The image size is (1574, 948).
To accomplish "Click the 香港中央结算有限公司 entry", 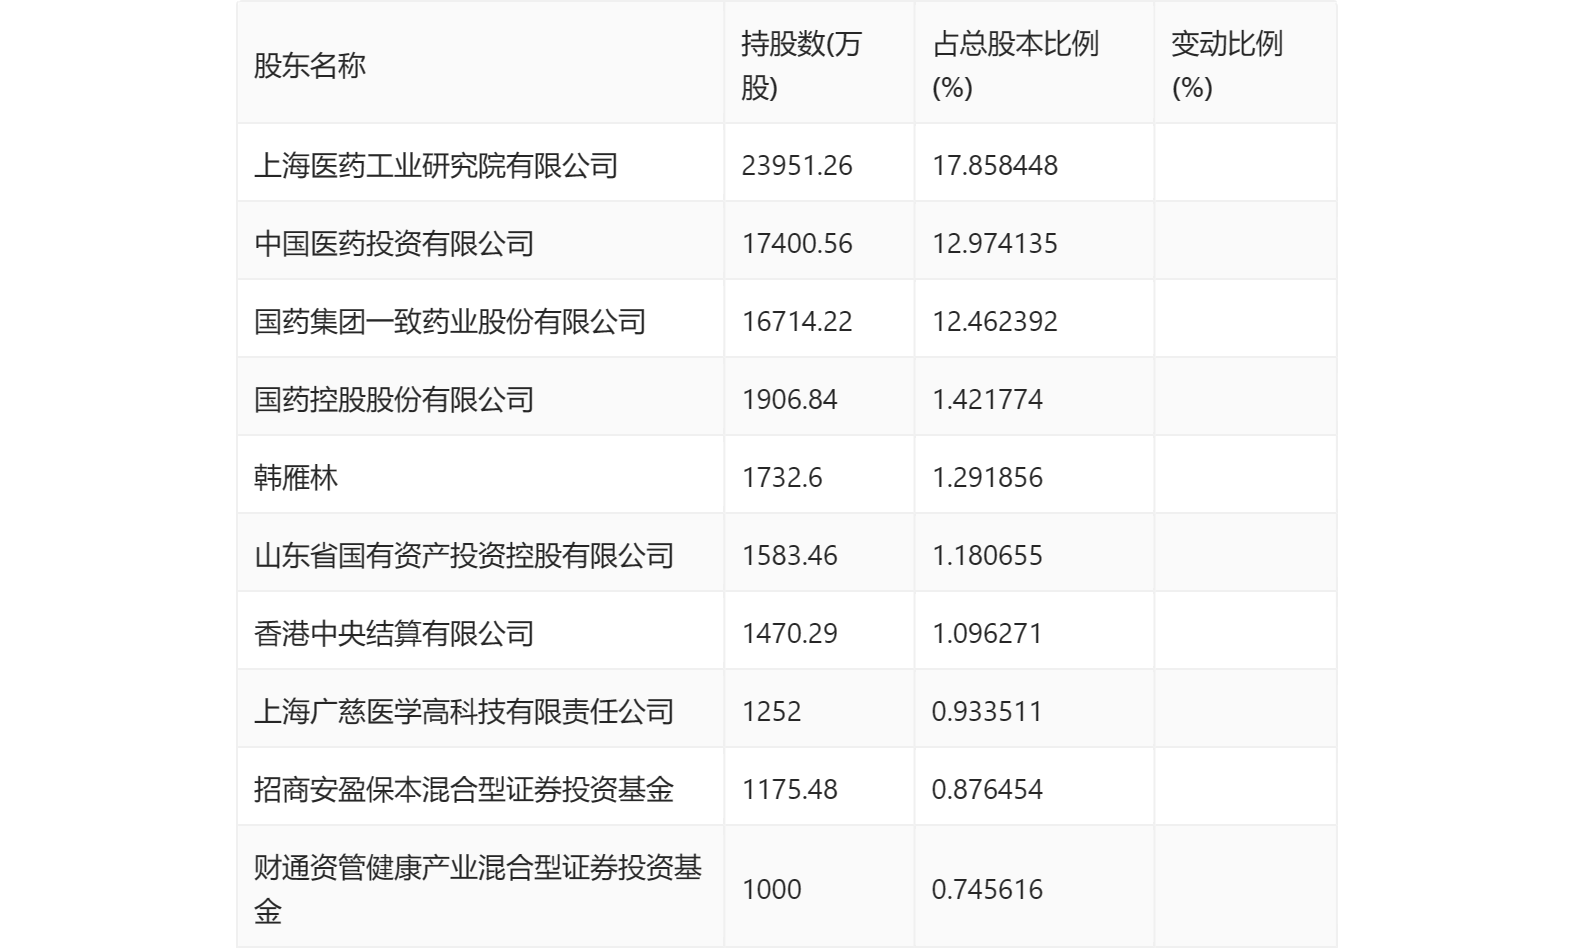I will [394, 633].
